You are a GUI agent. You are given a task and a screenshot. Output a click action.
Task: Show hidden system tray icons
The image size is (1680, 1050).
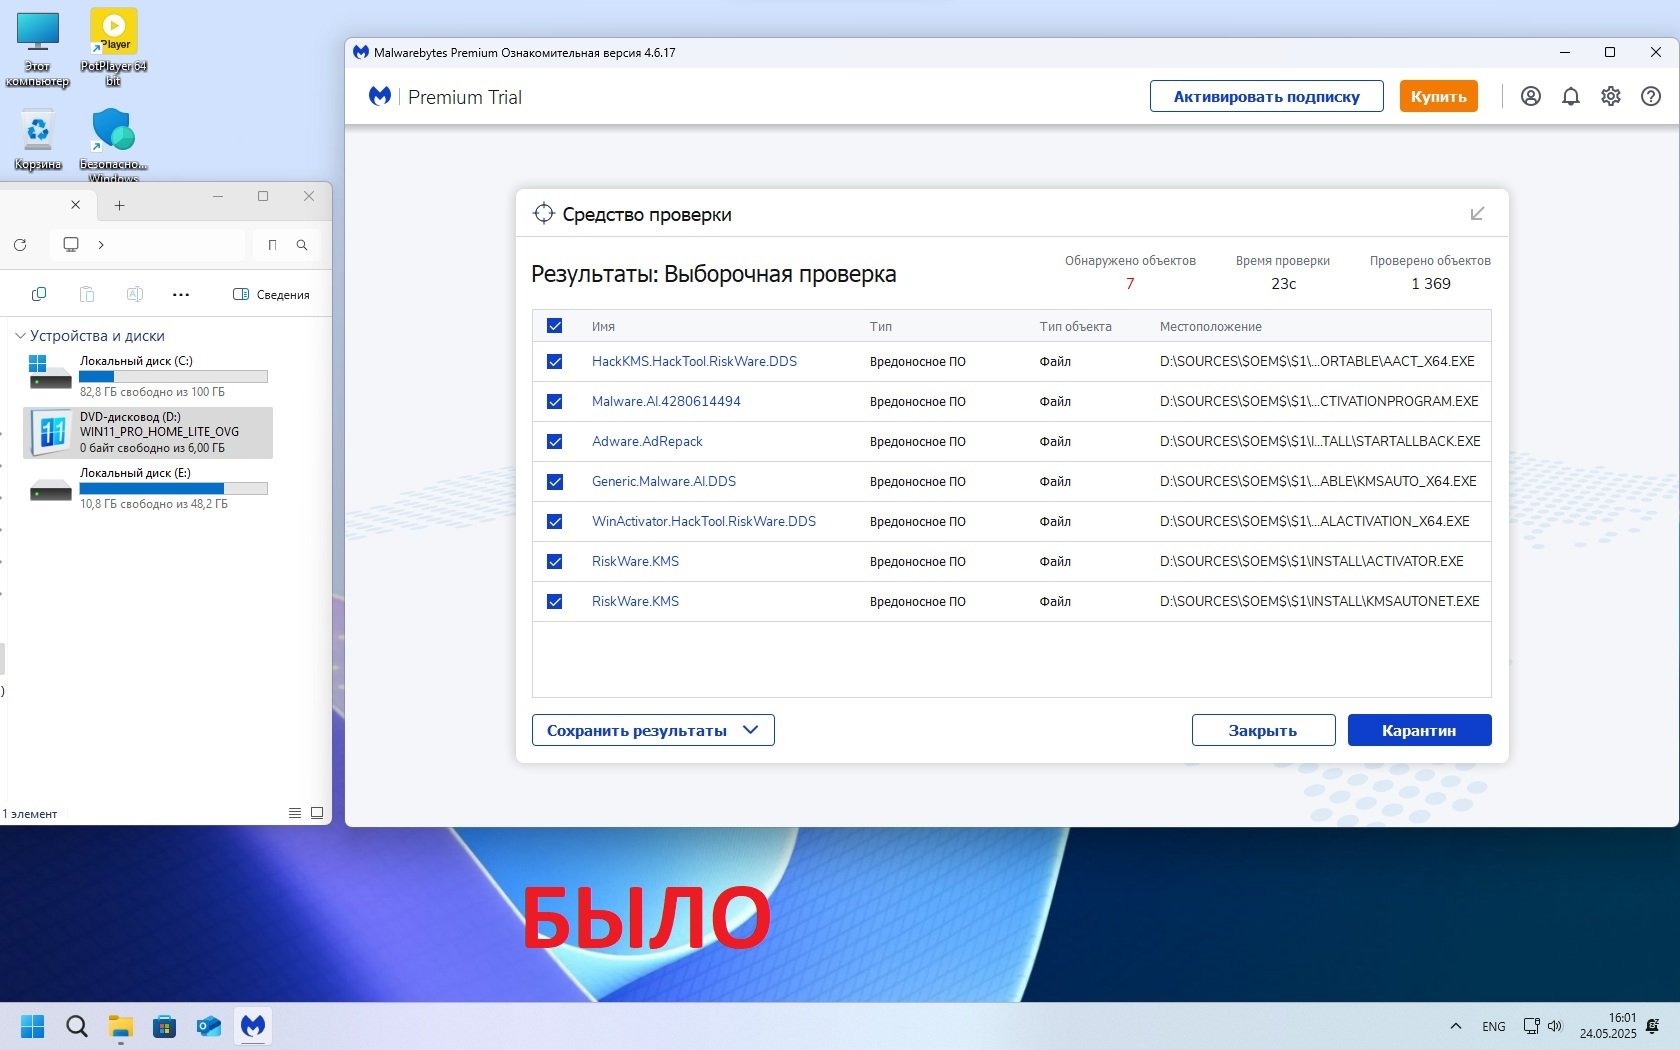point(1456,1026)
